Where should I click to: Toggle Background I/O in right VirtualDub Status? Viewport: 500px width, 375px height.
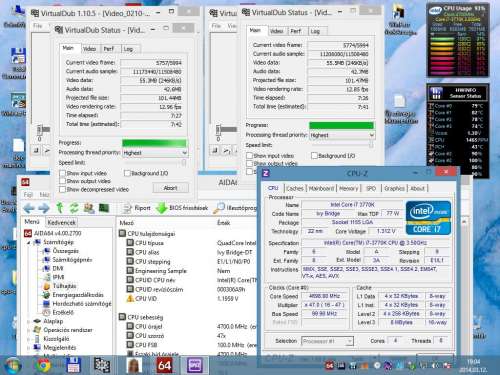[x=314, y=156]
